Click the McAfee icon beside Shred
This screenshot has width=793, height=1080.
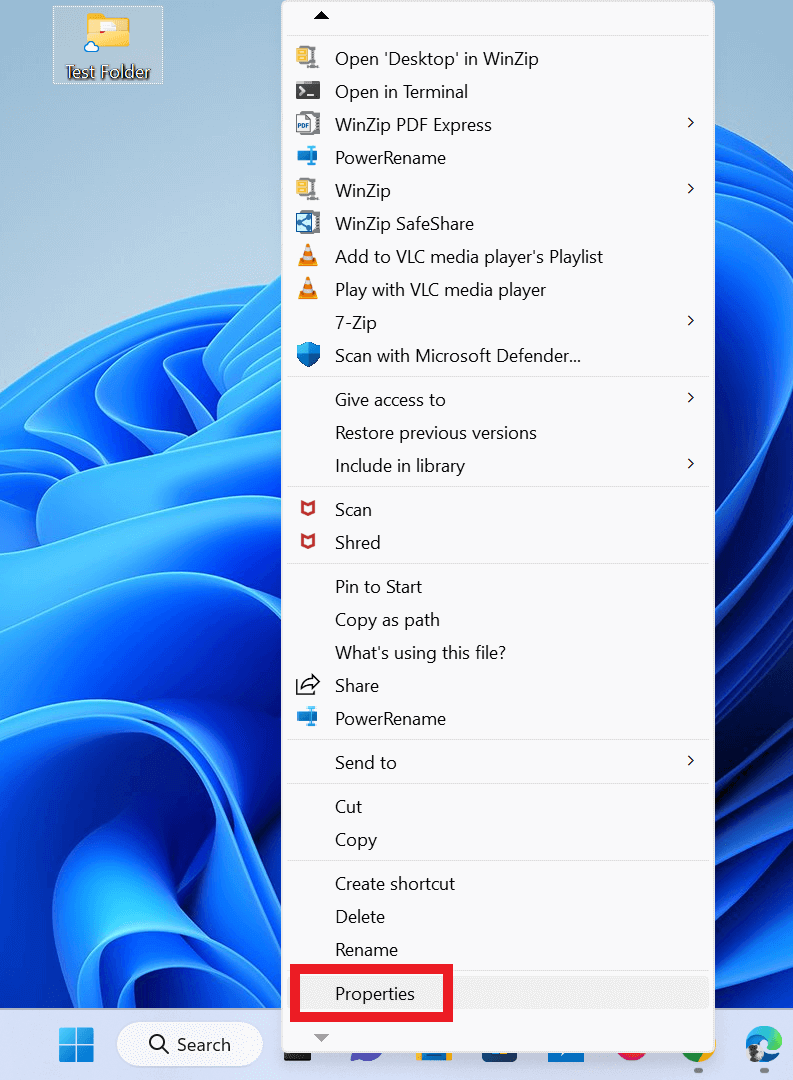[x=308, y=541]
